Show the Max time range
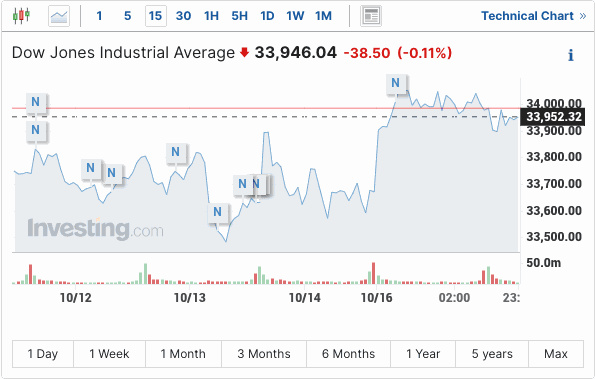The height and width of the screenshot is (379, 595). pyautogui.click(x=556, y=354)
